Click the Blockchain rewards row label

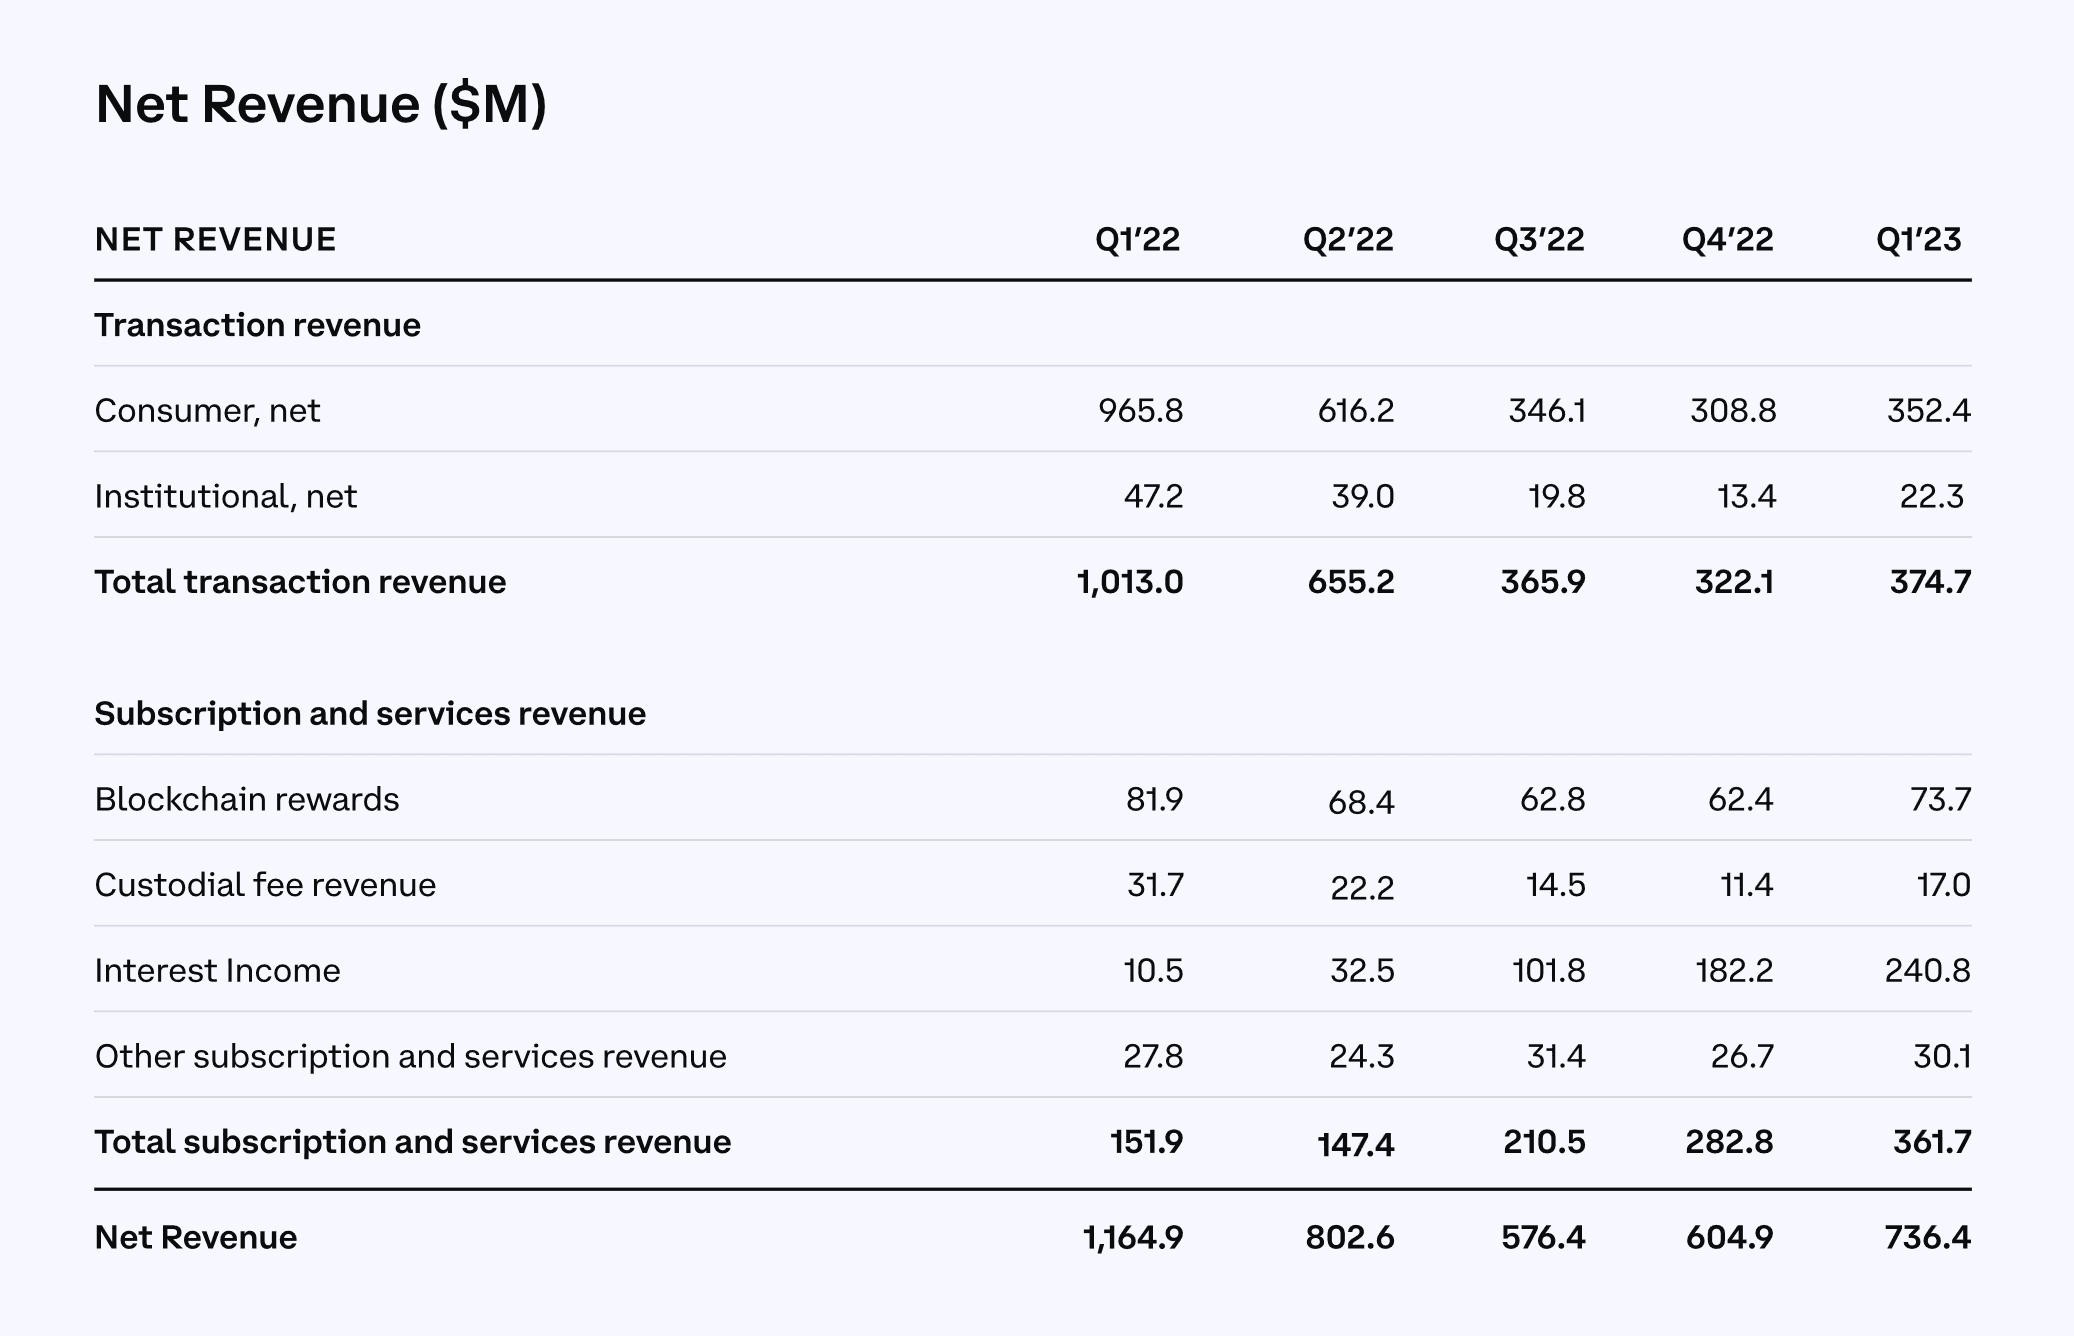[x=246, y=800]
